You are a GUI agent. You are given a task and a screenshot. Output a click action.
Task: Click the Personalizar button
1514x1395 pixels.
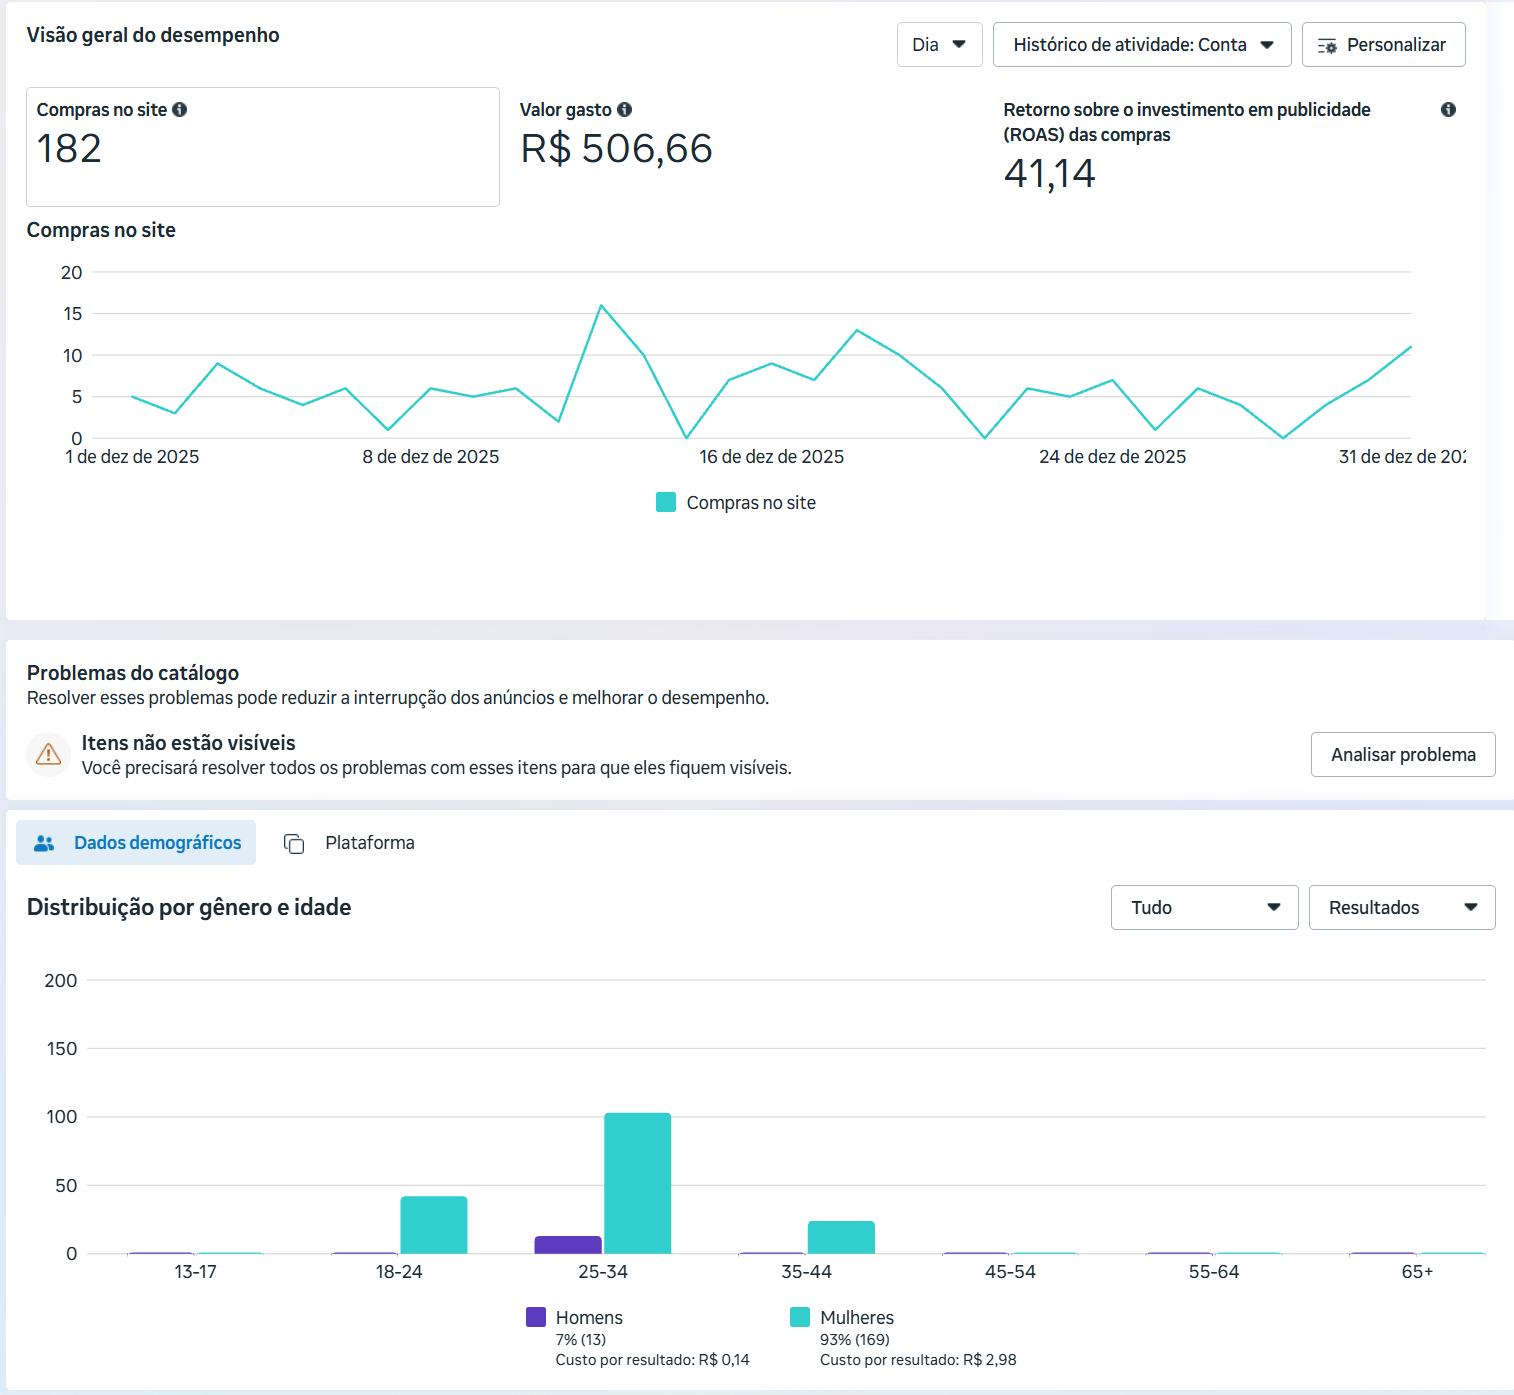[1384, 45]
